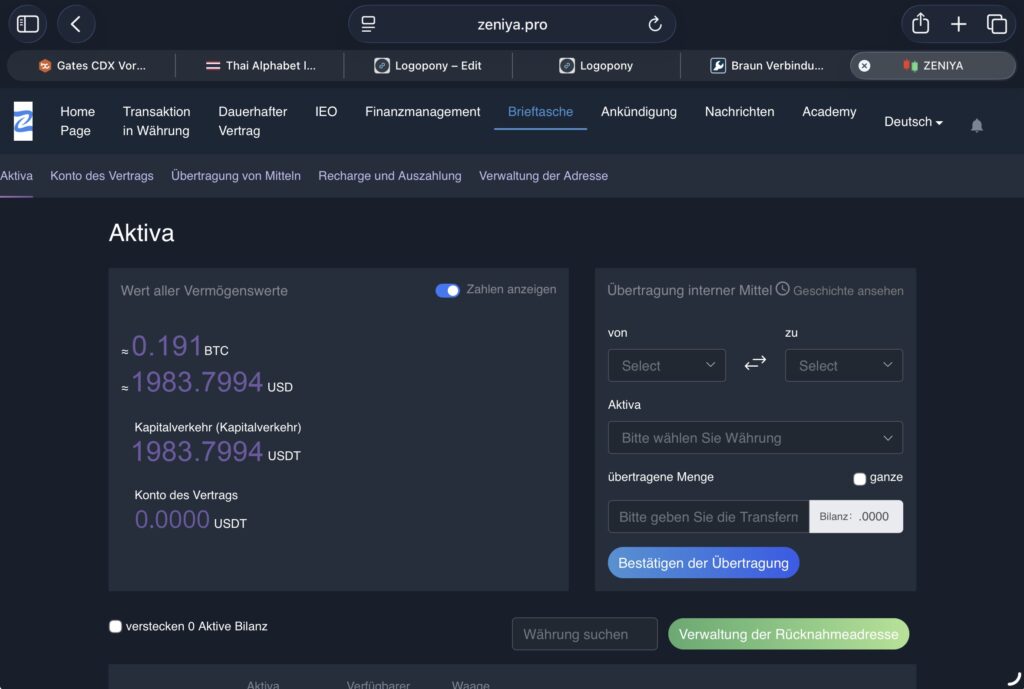
Task: Show the tab overview icon
Action: [996, 24]
